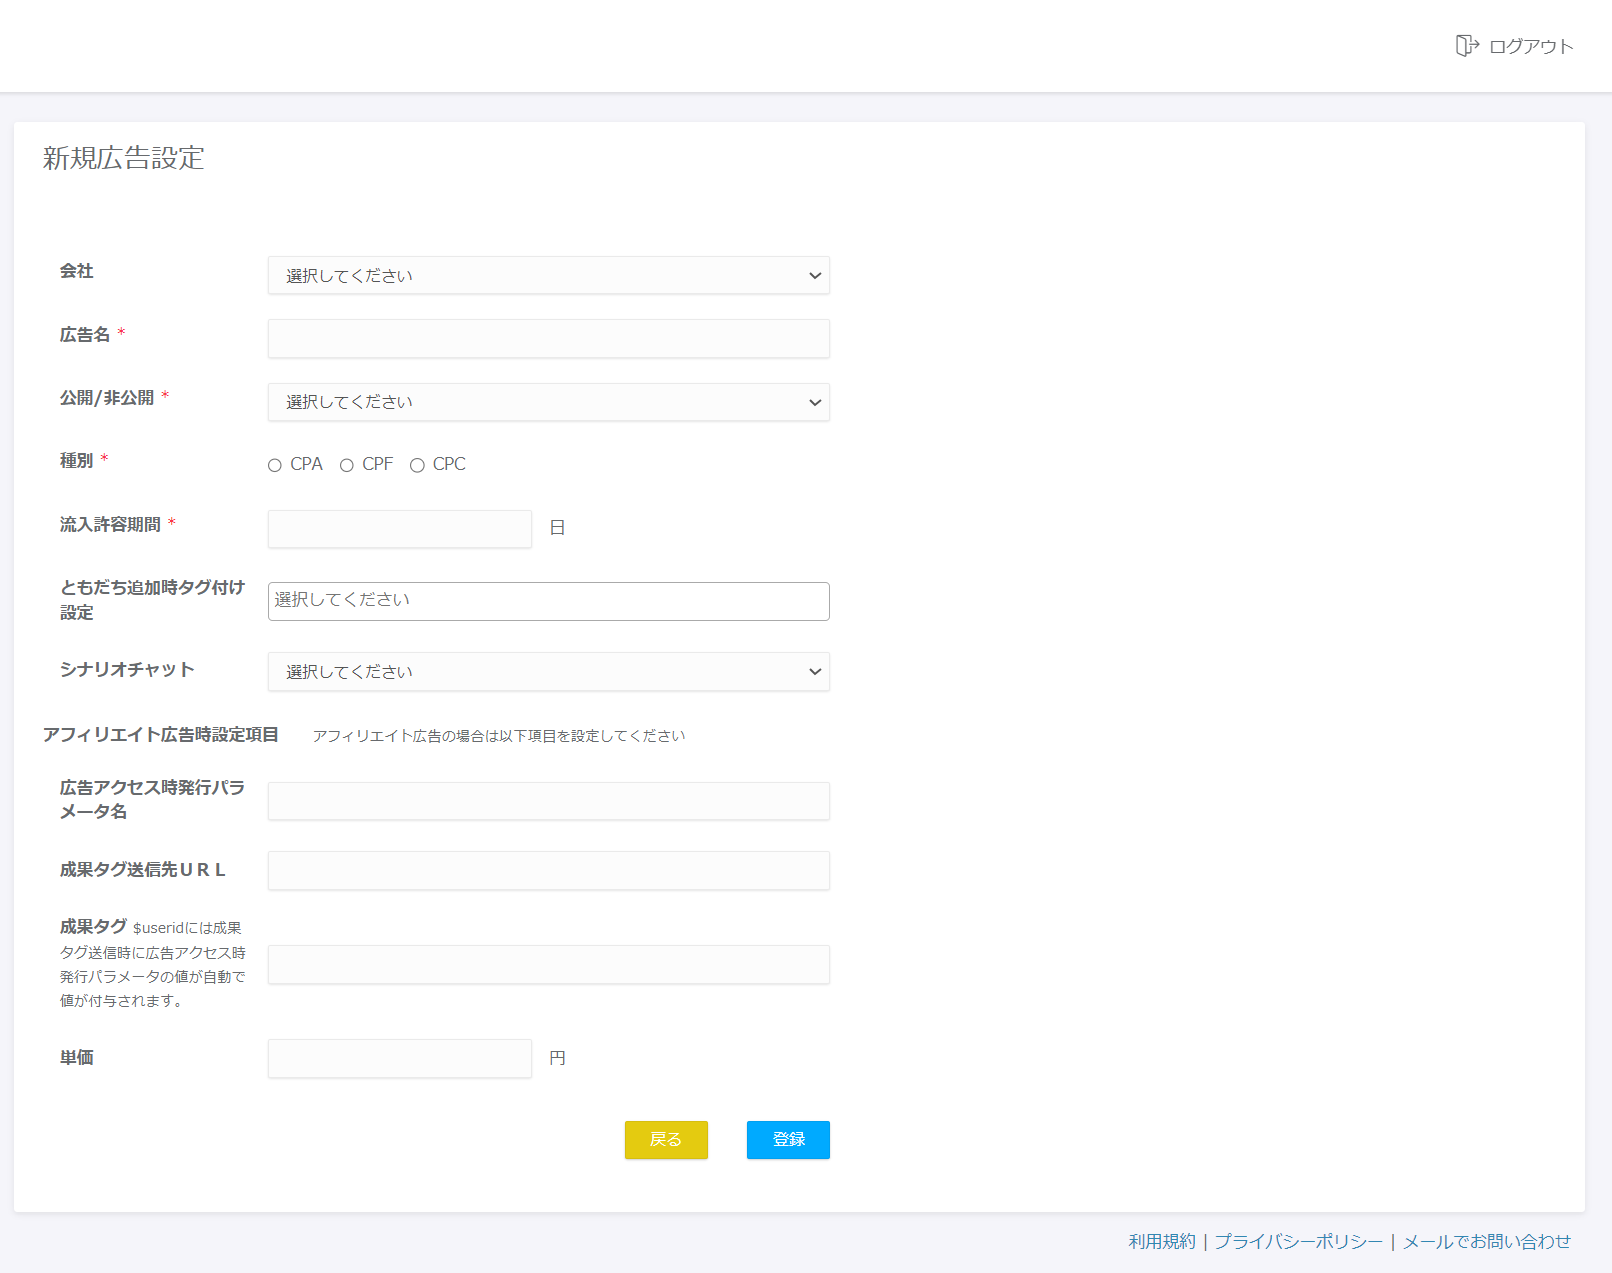Click the 円 unit label
Viewport: 1612px width, 1273px height.
point(558,1058)
